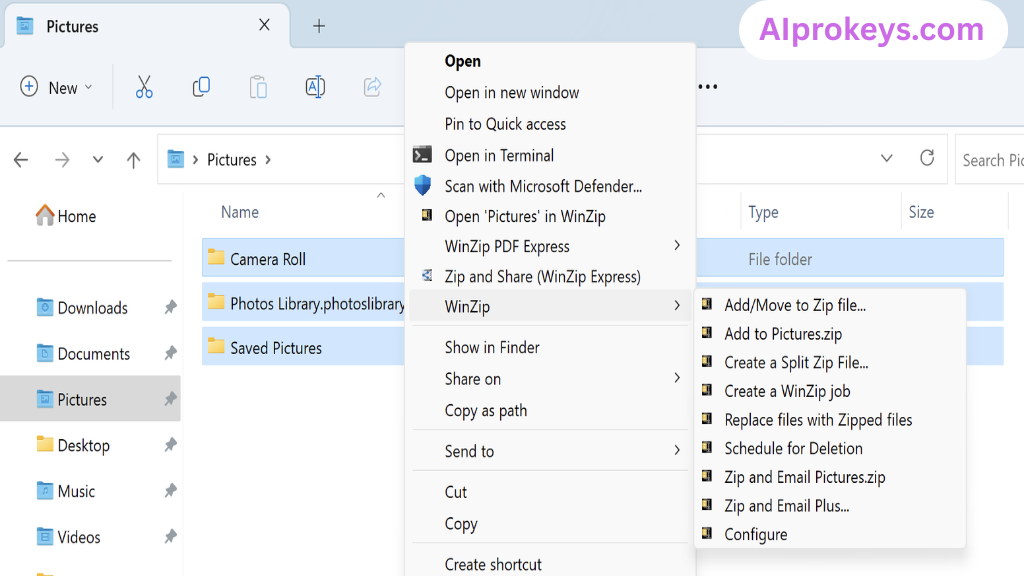1024x576 pixels.
Task: Open Videos in the sidebar
Action: [68, 537]
